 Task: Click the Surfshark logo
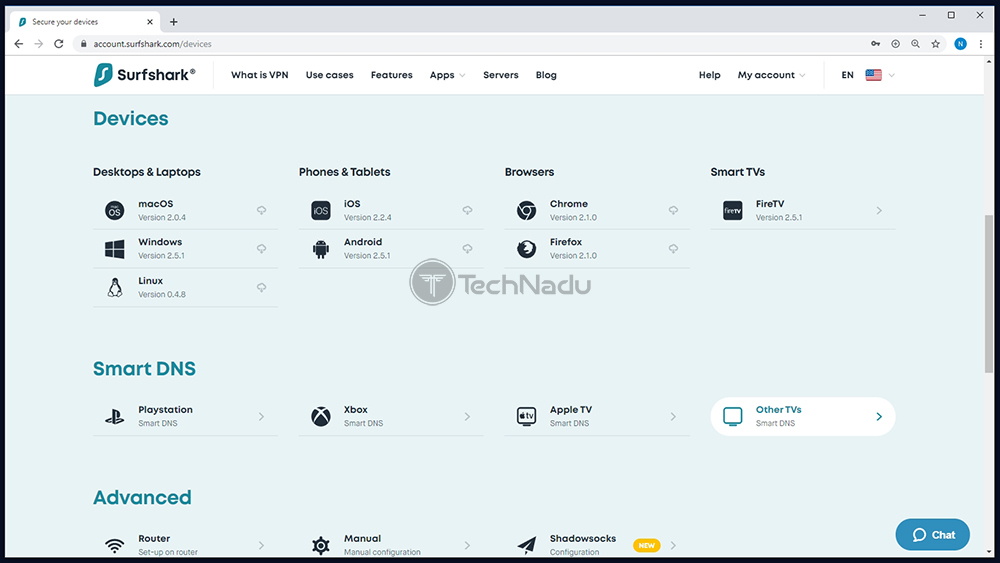tap(144, 75)
